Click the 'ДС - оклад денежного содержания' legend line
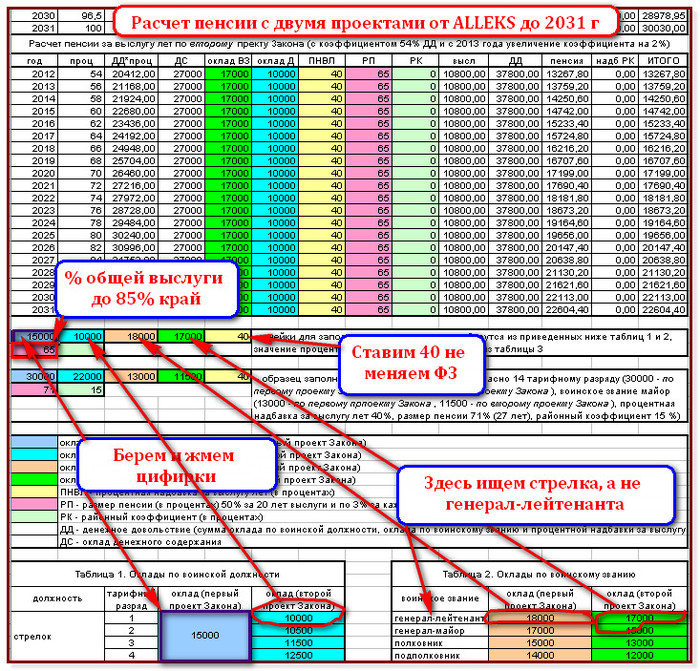 click(141, 542)
